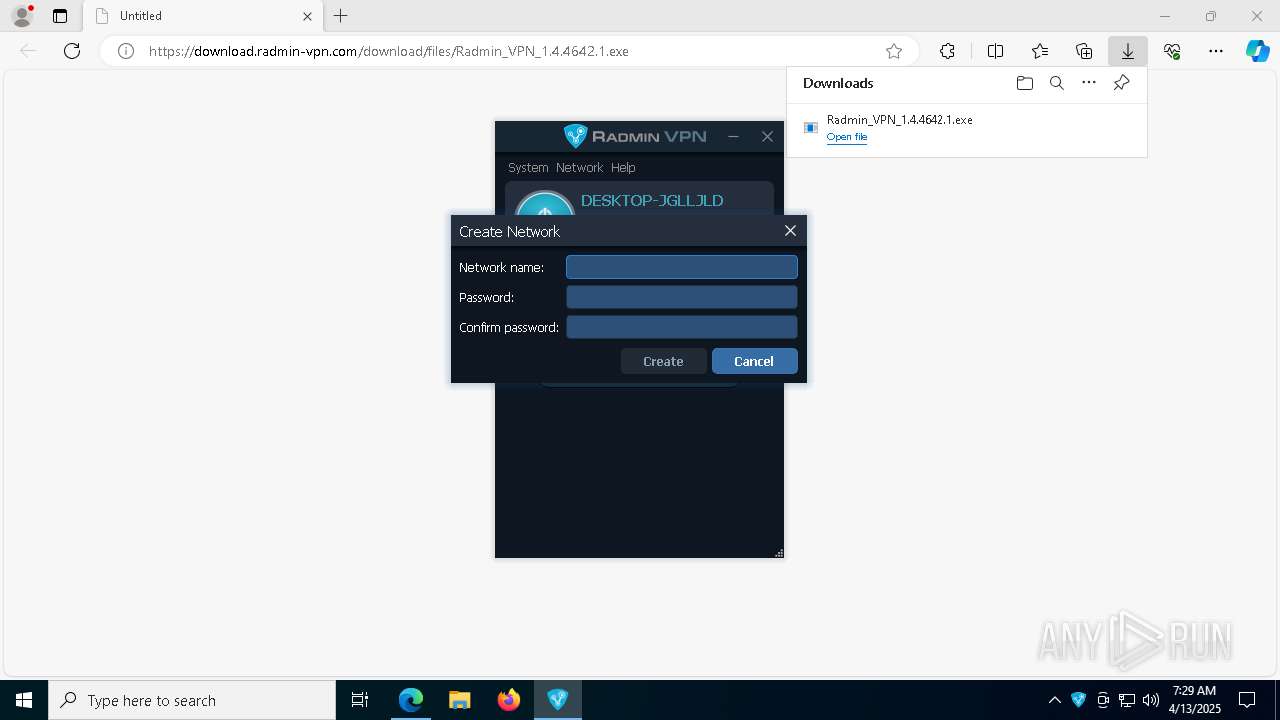Click the Confirm password field
Screen dimensions: 1280x720
coord(682,327)
